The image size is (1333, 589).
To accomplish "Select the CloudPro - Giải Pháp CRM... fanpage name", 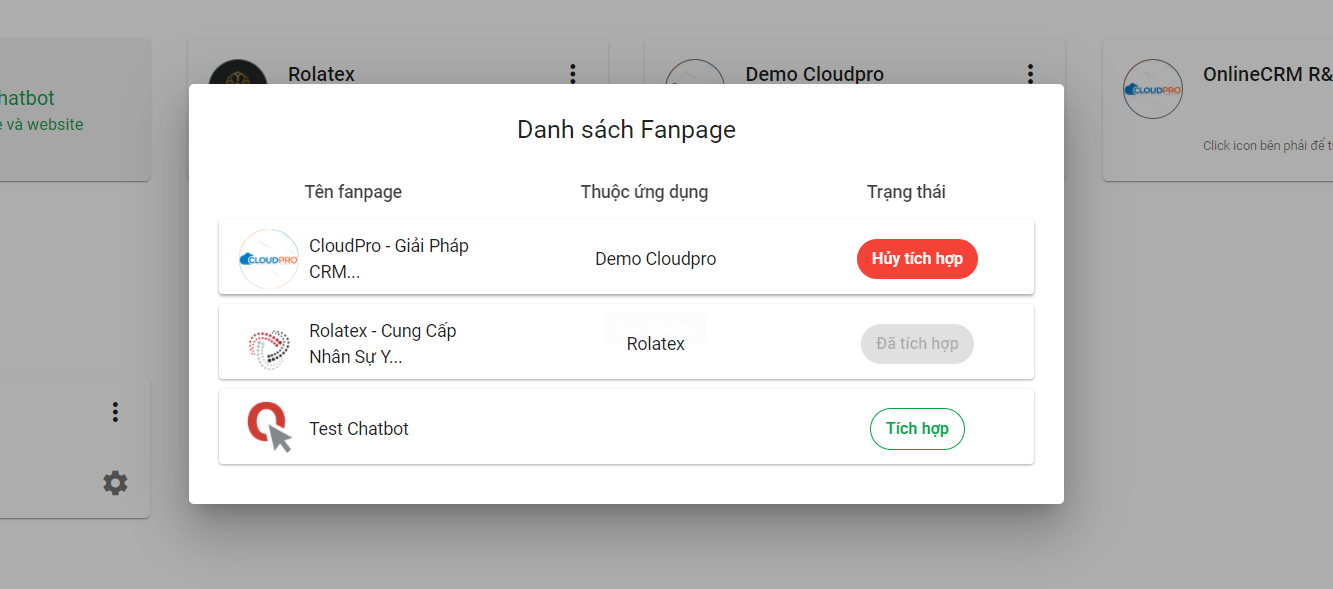I will (389, 259).
